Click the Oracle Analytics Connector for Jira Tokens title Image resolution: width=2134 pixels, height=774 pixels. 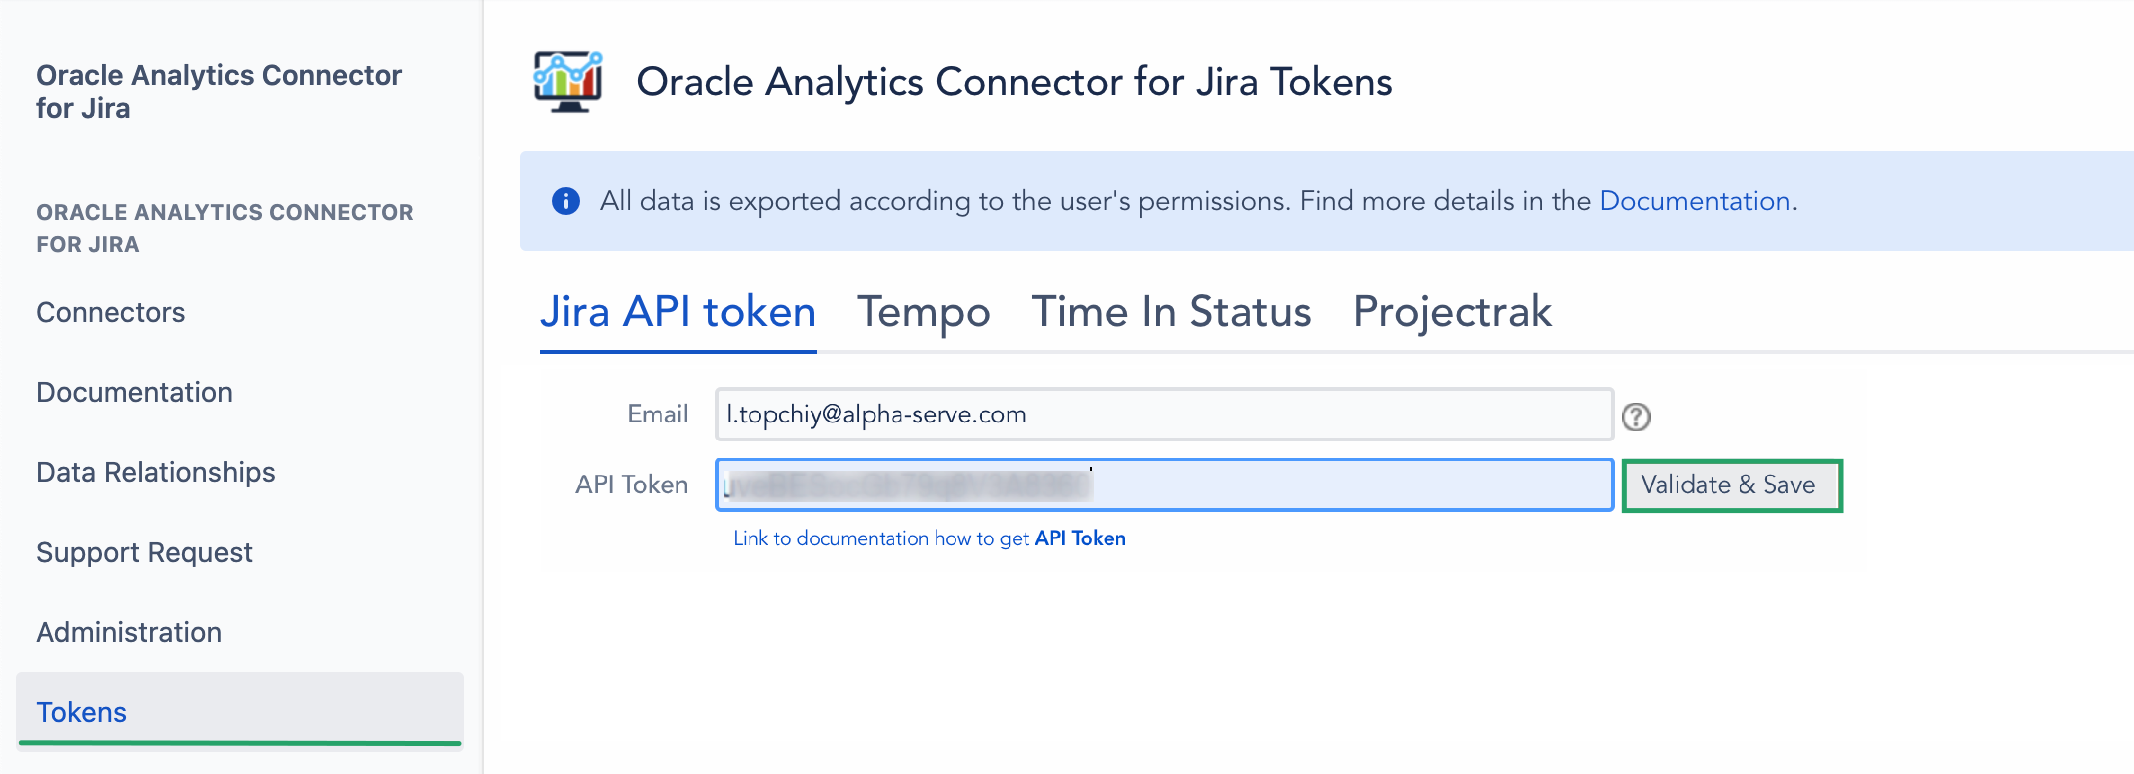[x=1015, y=82]
